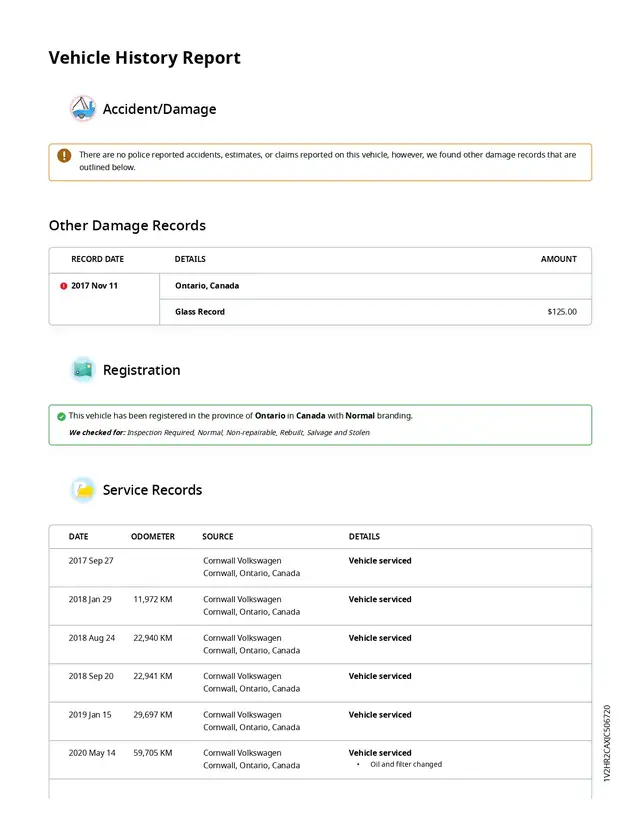Click the Service Records folder icon
Image resolution: width=640 pixels, height=828 pixels.
tap(83, 490)
